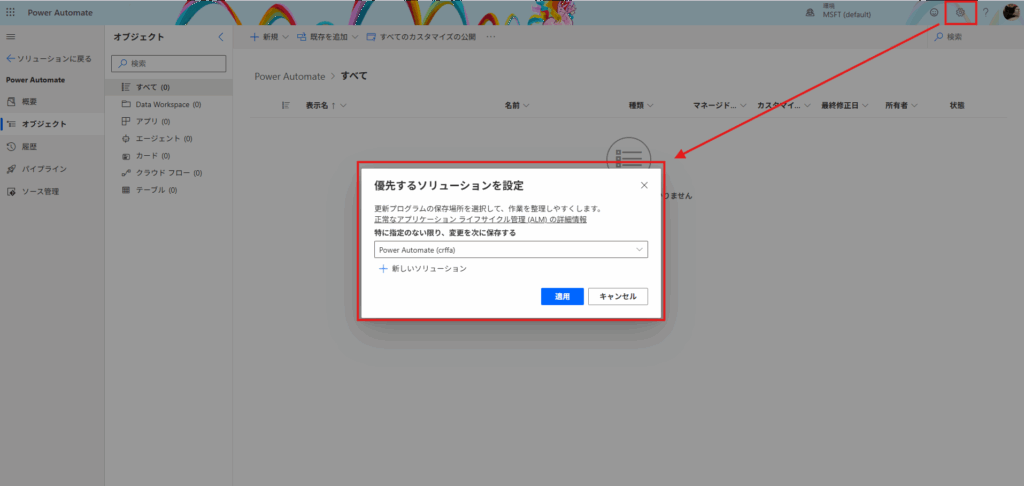Viewport: 1024px width, 486px height.
Task: Click the 適用 button
Action: point(562,297)
